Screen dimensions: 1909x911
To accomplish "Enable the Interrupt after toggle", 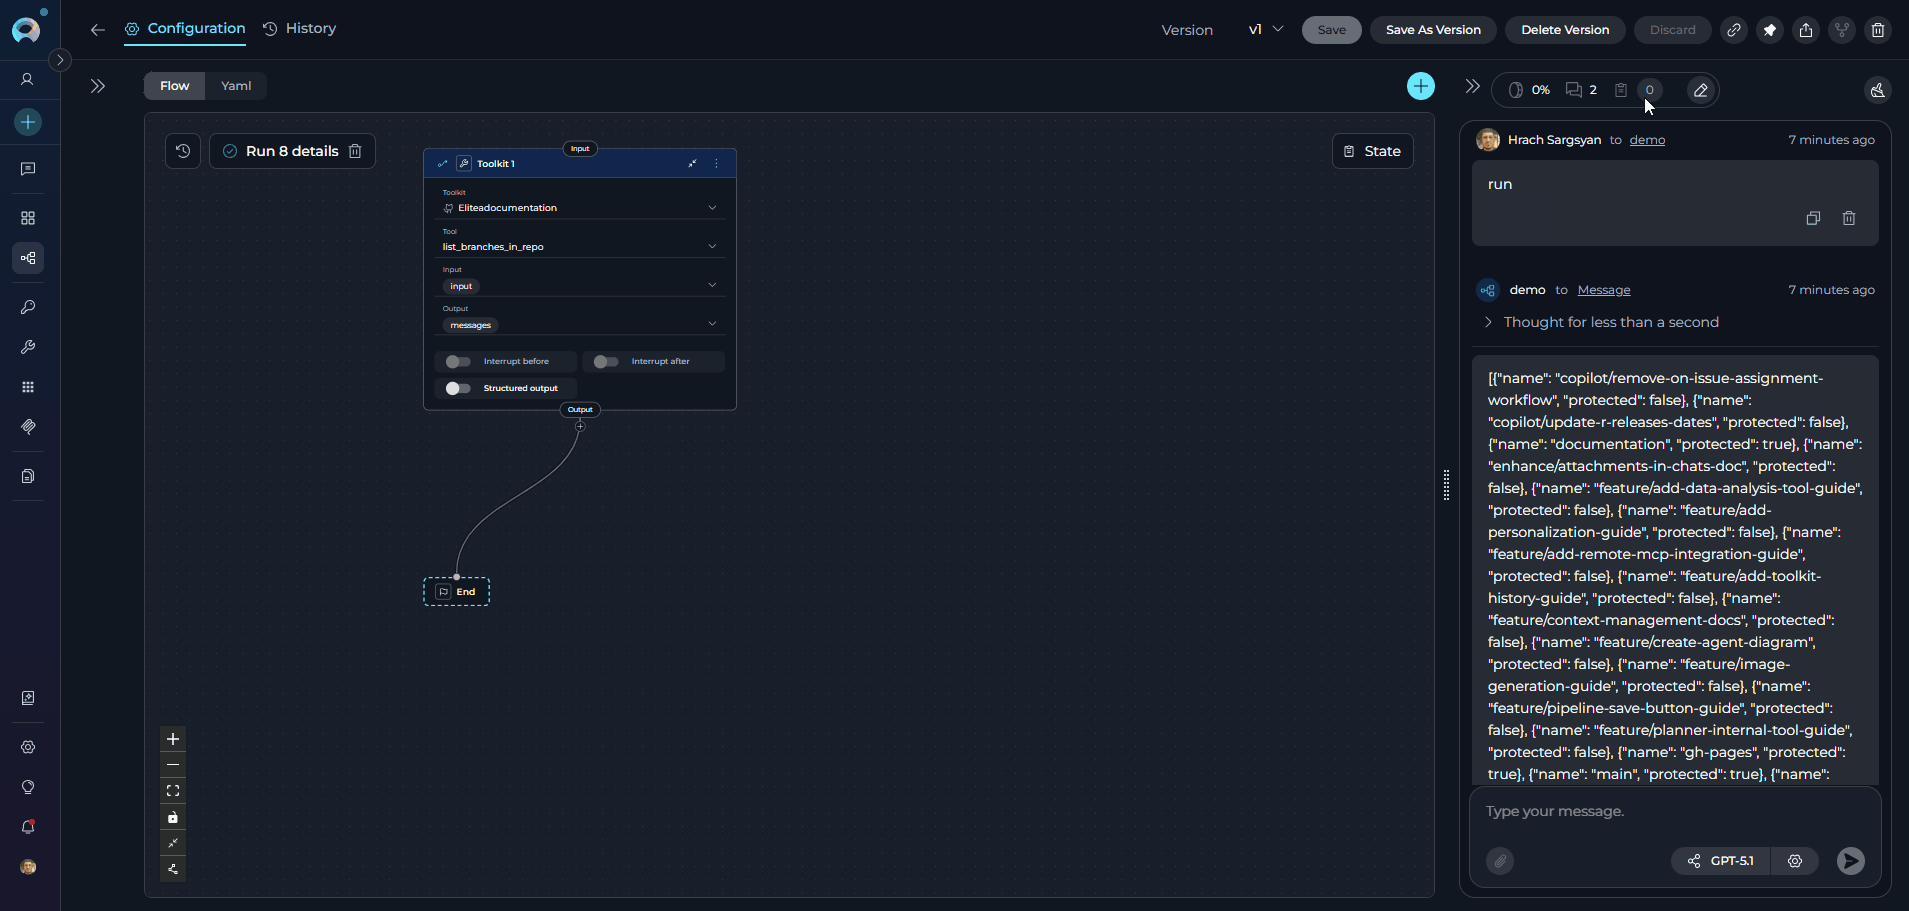I will [x=604, y=361].
